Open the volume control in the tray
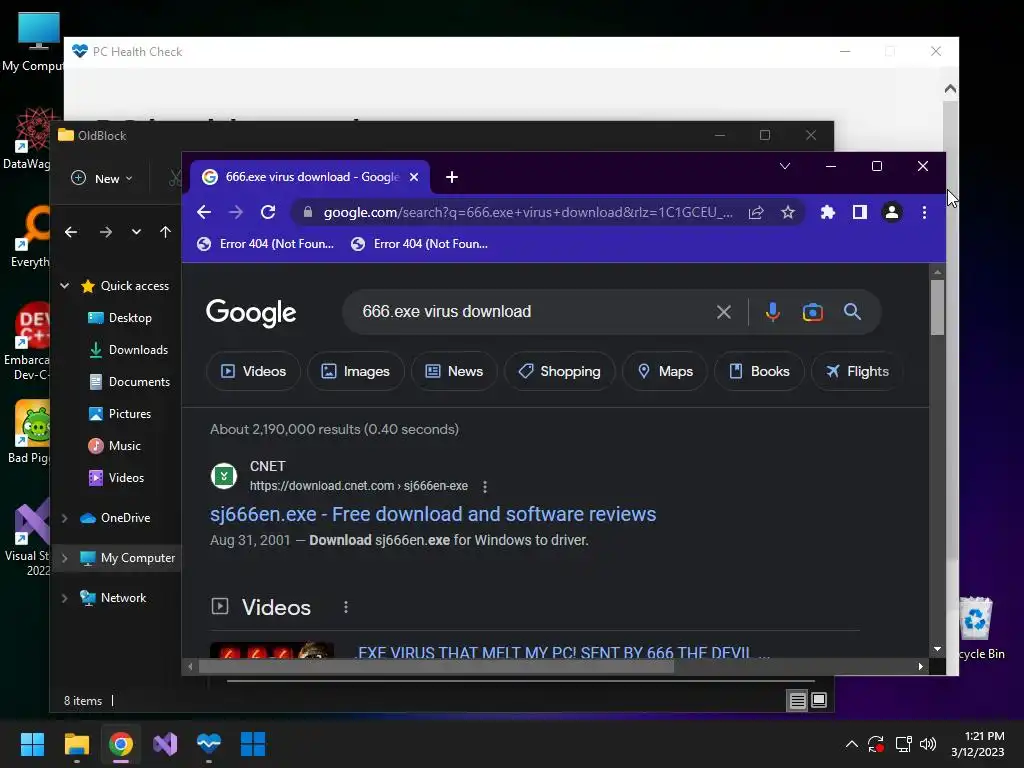 [927, 744]
